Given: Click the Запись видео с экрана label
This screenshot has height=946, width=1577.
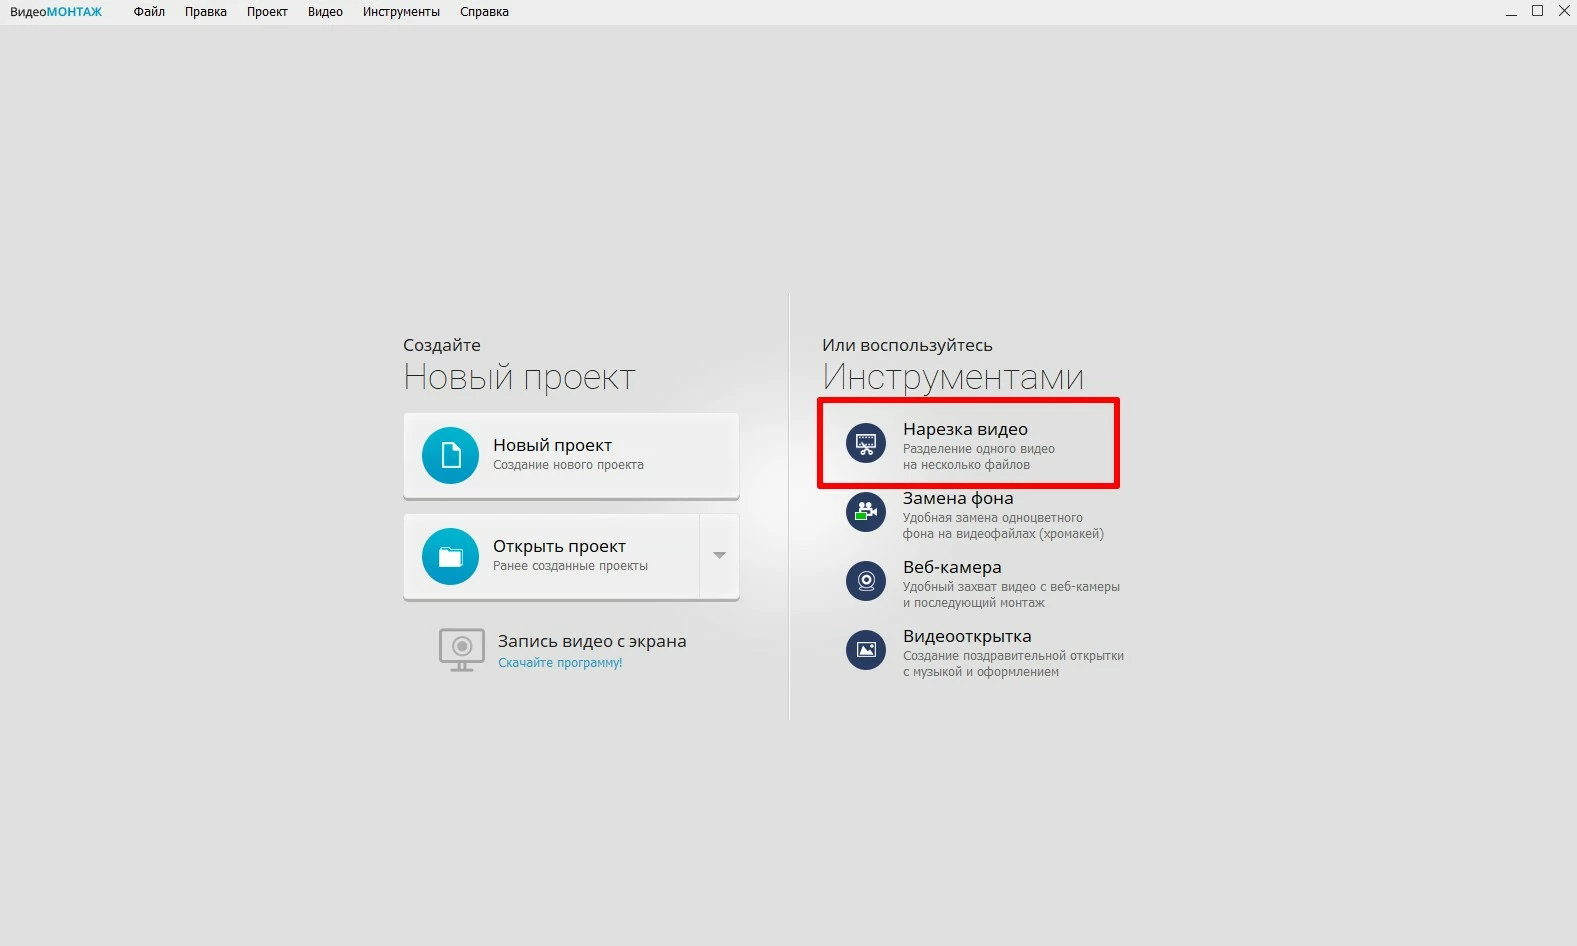Looking at the screenshot, I should 592,641.
